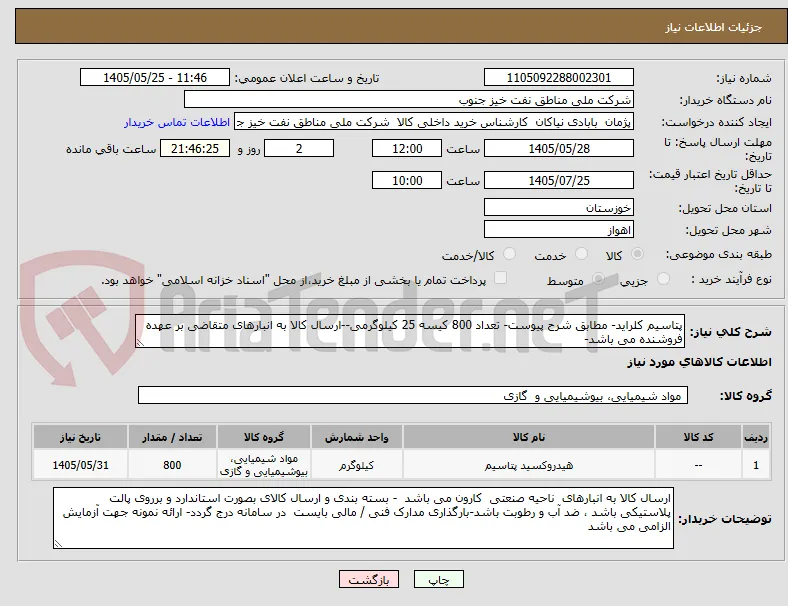
Task: Click the نام دستگاه خریدار label
Action: point(725,100)
